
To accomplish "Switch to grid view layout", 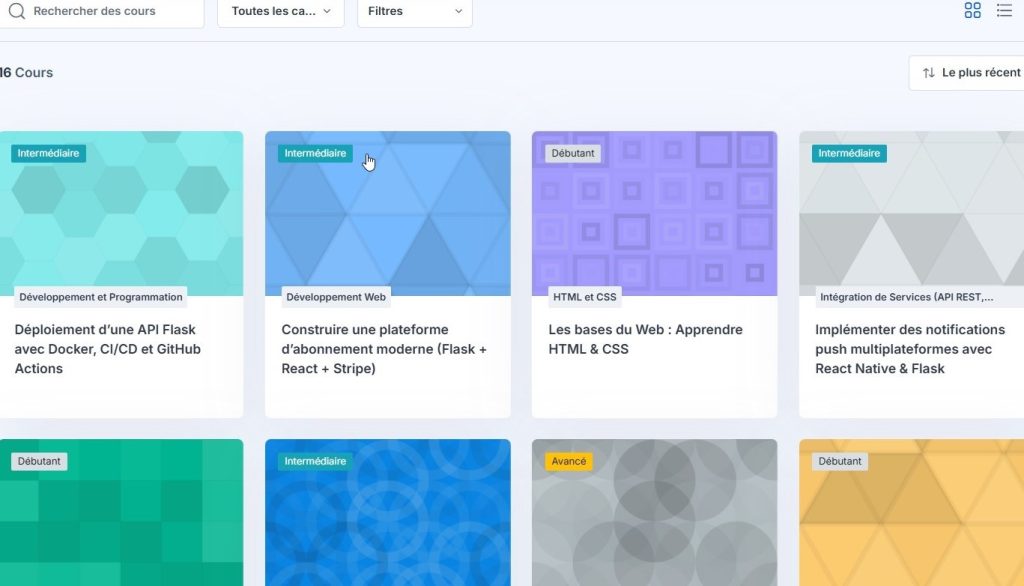I will (972, 11).
